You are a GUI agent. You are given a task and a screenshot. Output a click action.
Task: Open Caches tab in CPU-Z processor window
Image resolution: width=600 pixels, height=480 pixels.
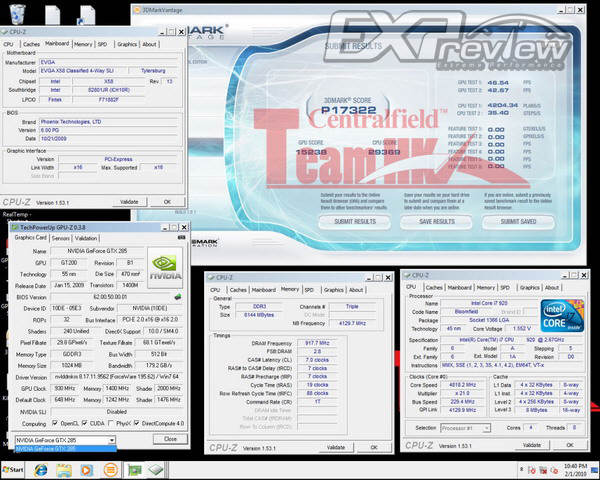pyautogui.click(x=434, y=287)
